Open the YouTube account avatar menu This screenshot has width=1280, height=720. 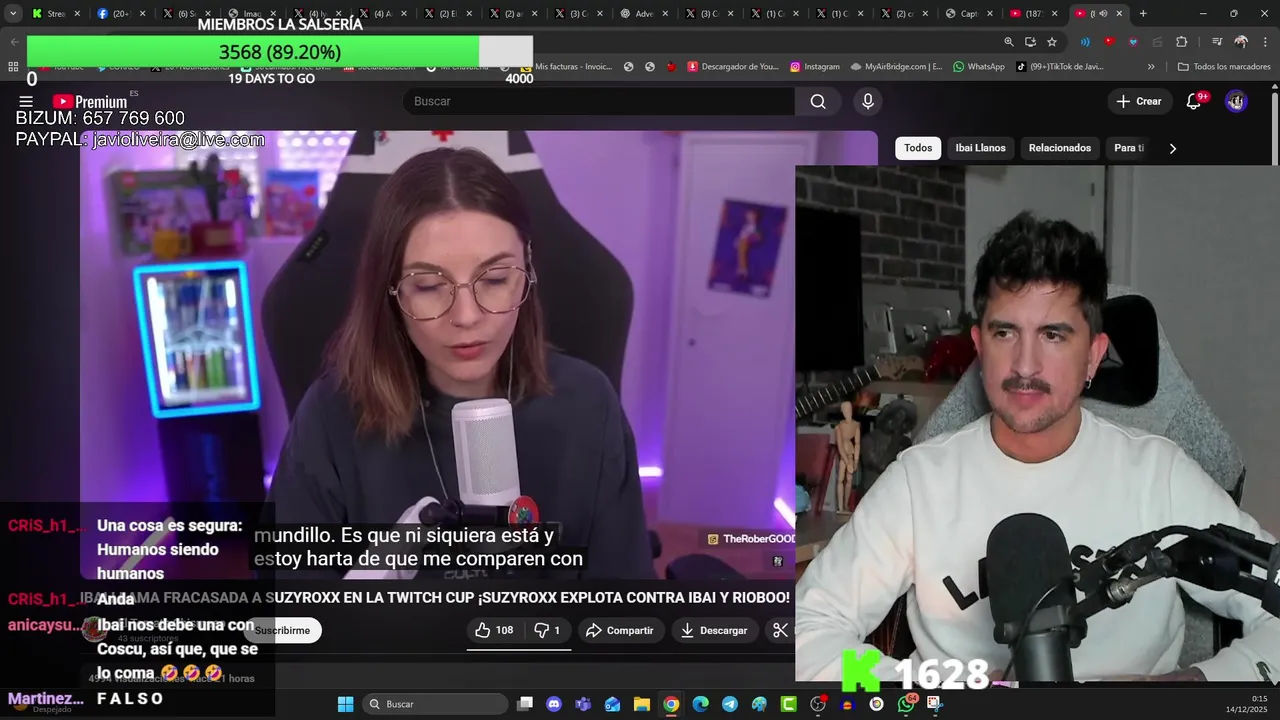click(1236, 101)
